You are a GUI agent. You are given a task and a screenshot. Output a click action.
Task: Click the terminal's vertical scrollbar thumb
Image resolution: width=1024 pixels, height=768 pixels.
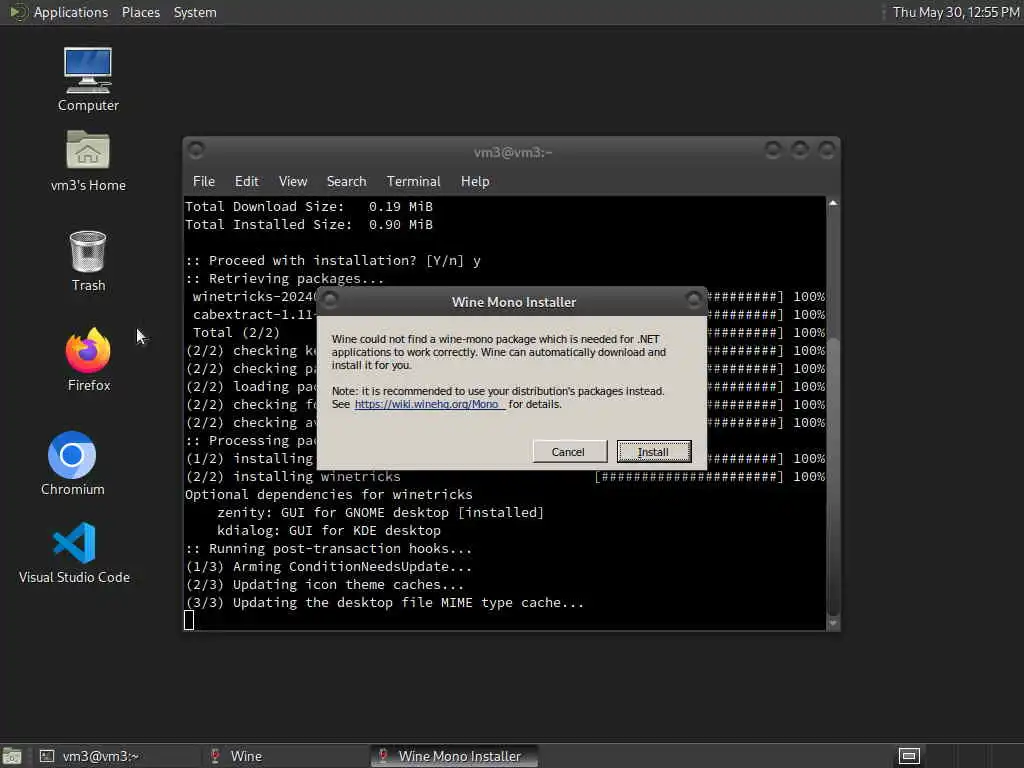tap(833, 477)
